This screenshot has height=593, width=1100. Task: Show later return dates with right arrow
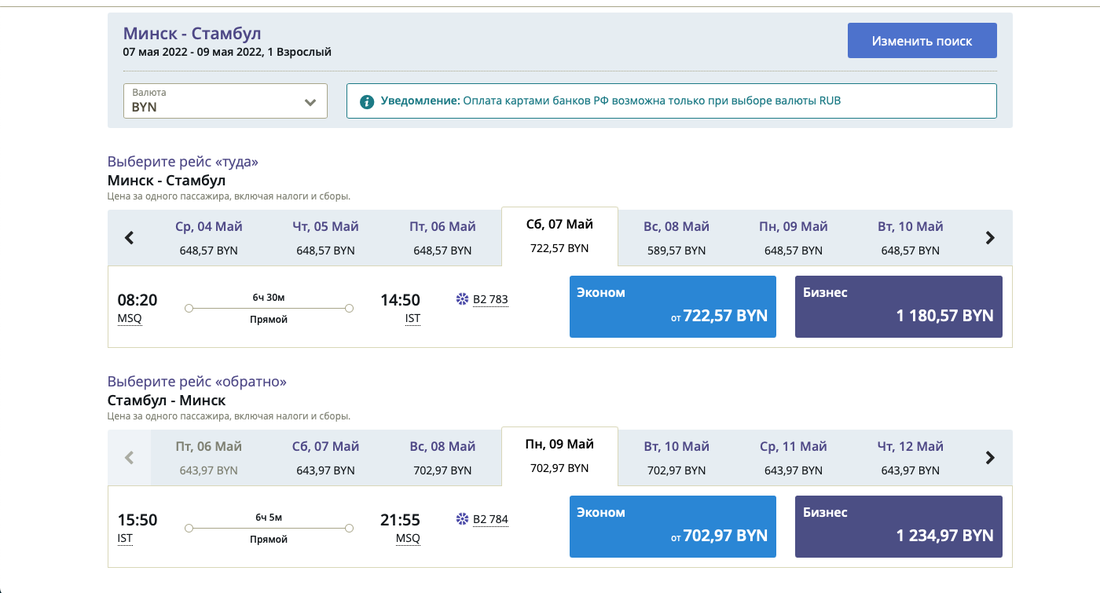[990, 458]
